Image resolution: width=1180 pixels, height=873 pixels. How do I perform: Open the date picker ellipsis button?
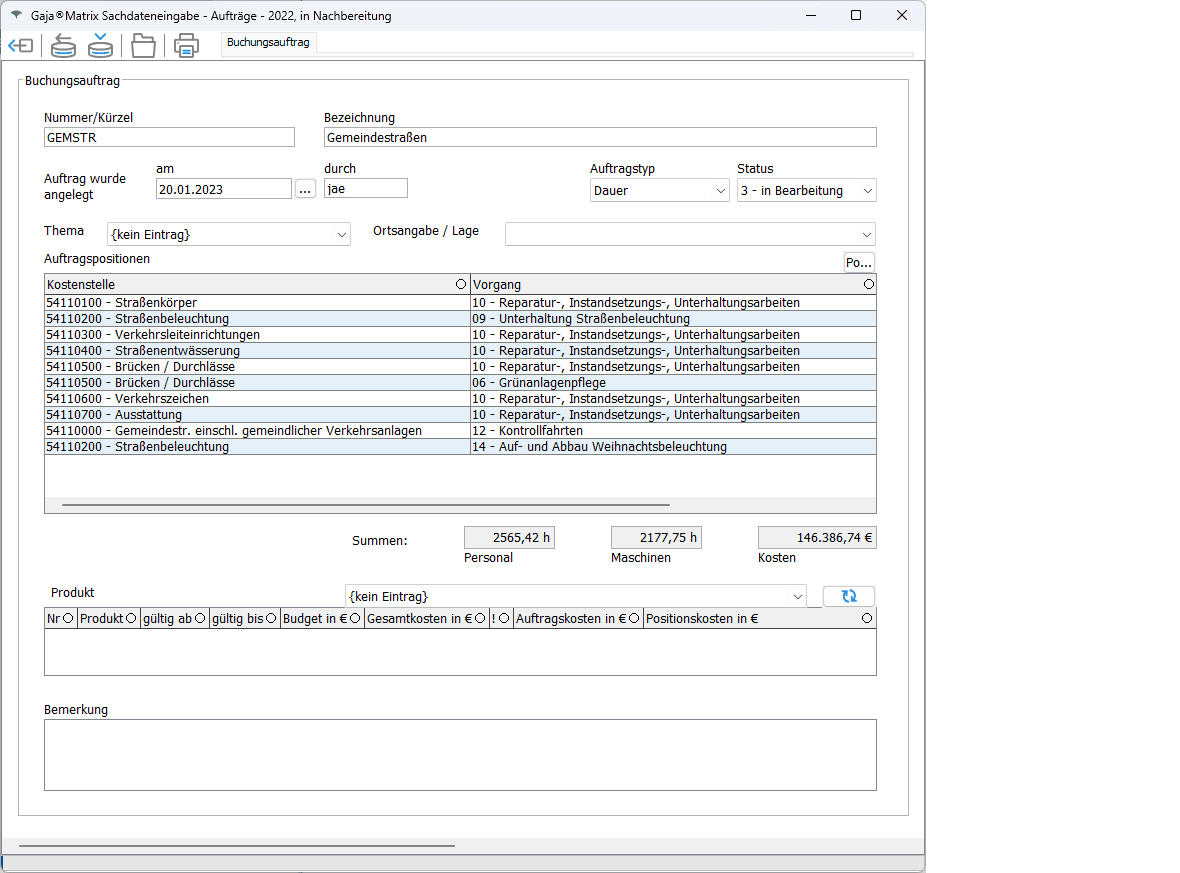coord(305,189)
